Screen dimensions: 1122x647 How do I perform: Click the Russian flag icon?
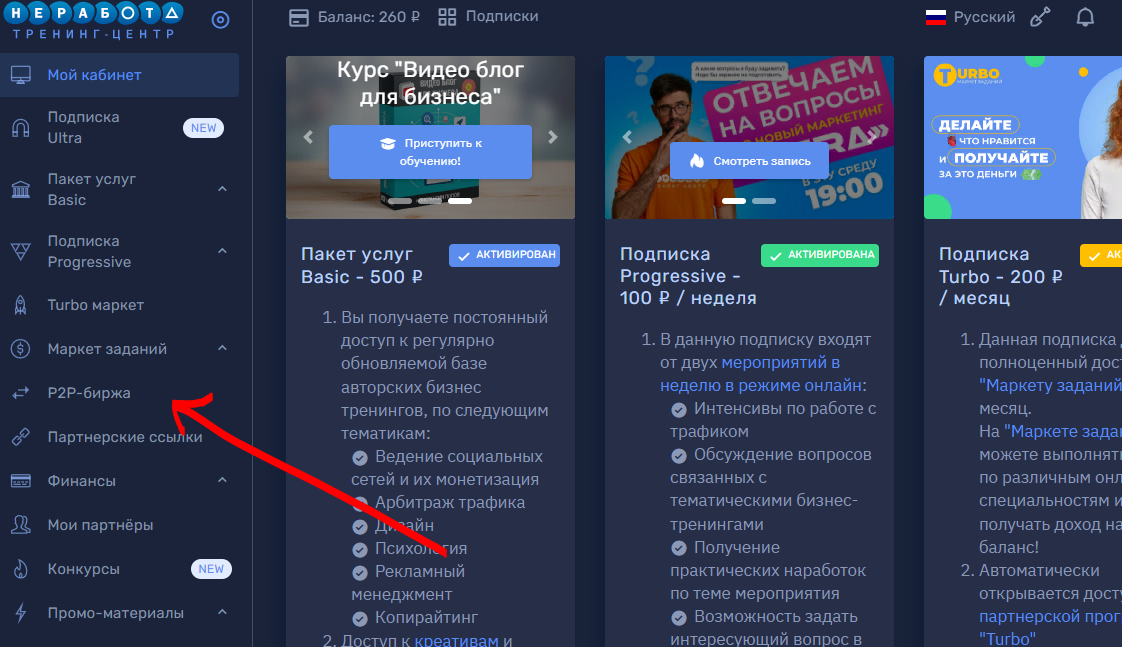point(935,17)
